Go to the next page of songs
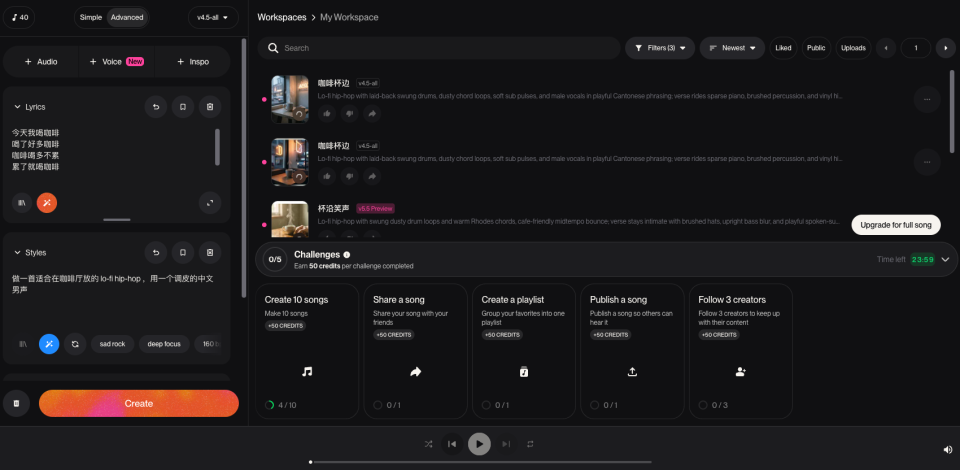 [946, 48]
